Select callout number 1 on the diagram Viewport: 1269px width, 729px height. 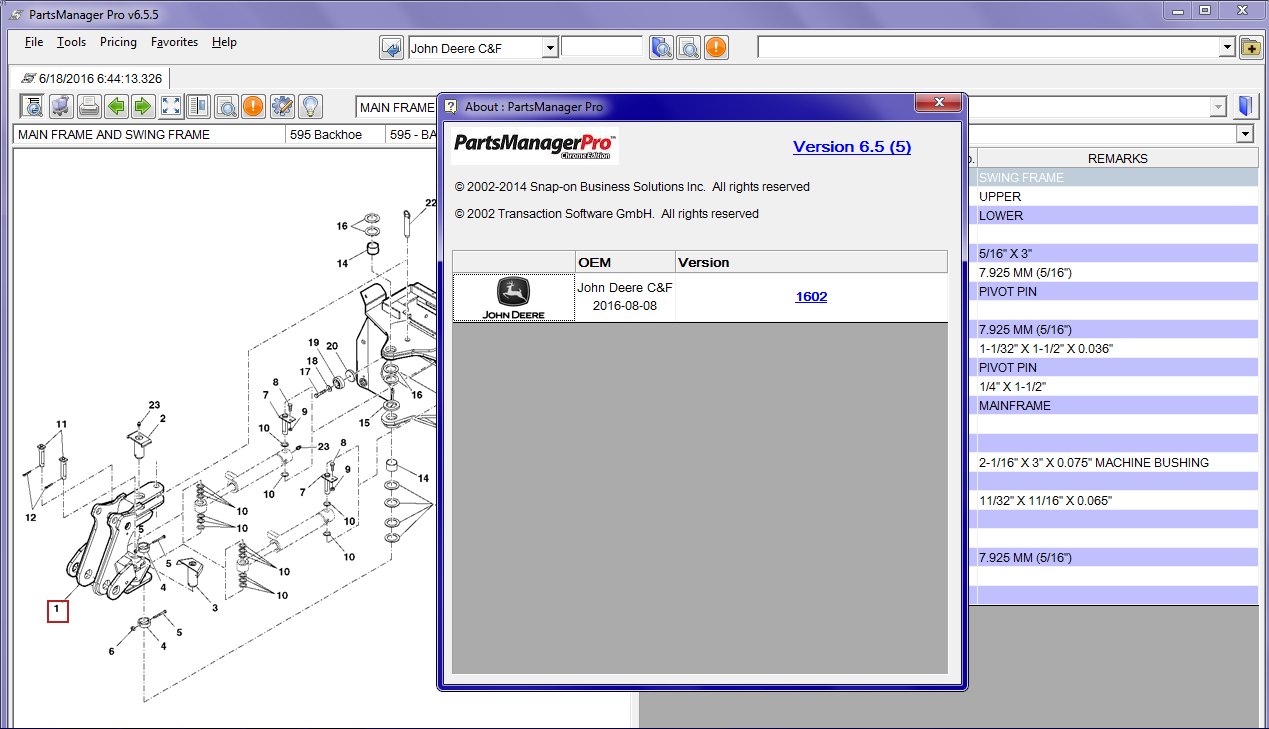(57, 609)
